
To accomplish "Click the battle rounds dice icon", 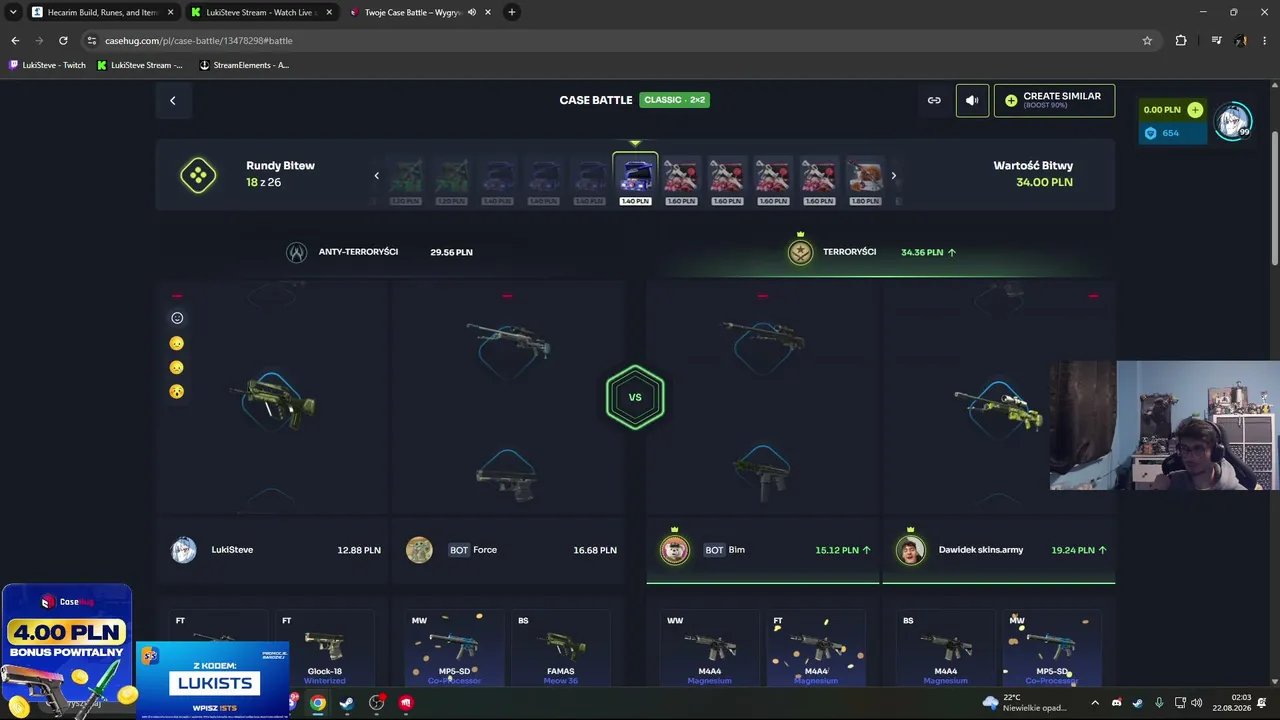I will pyautogui.click(x=198, y=176).
